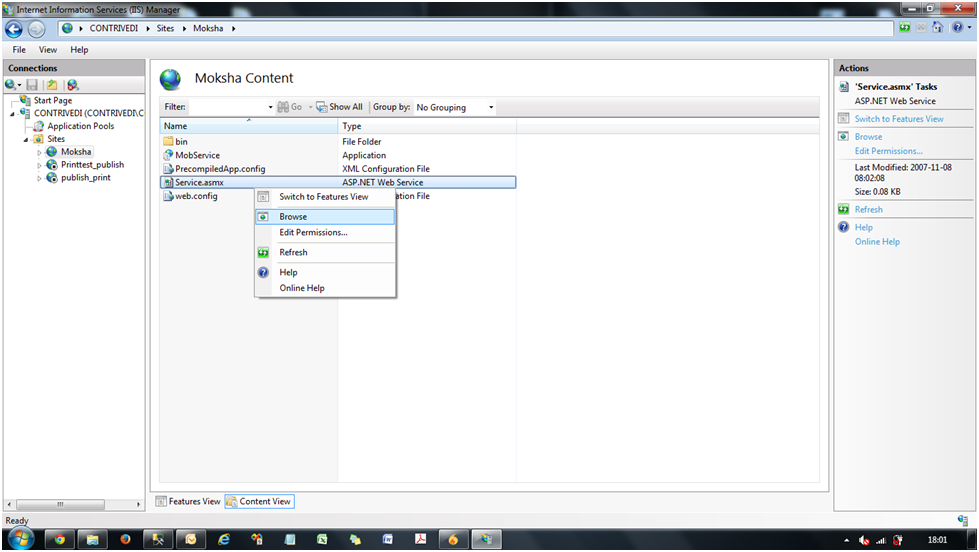Click the clock showing 18:01
This screenshot has height=552, width=979.
click(937, 540)
